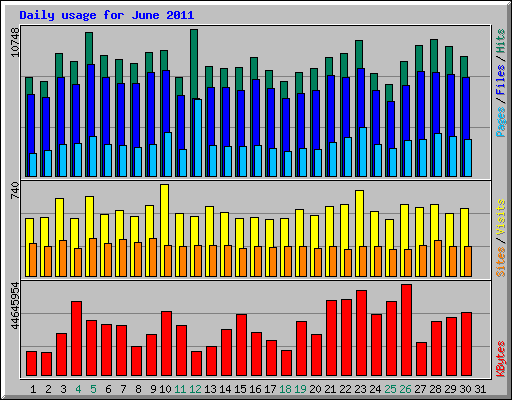Screen dimensions: 512x400
Task: Click day 23 on the x-axis
Action: [x=360, y=389]
